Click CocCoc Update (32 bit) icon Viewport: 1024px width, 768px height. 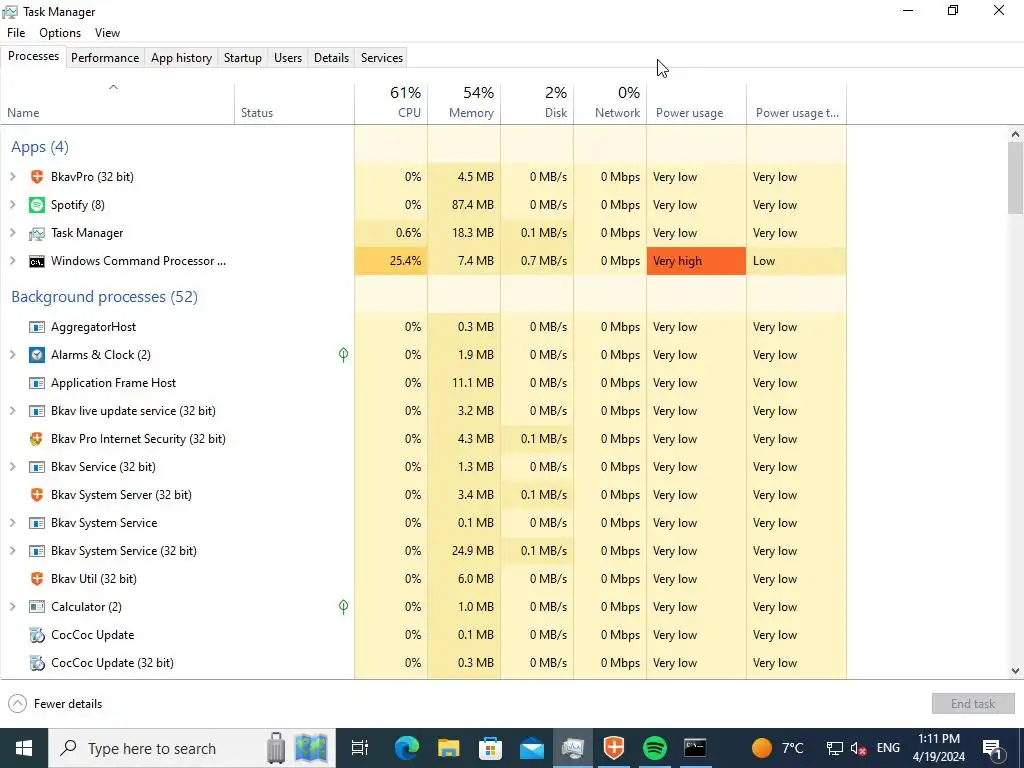coord(37,664)
